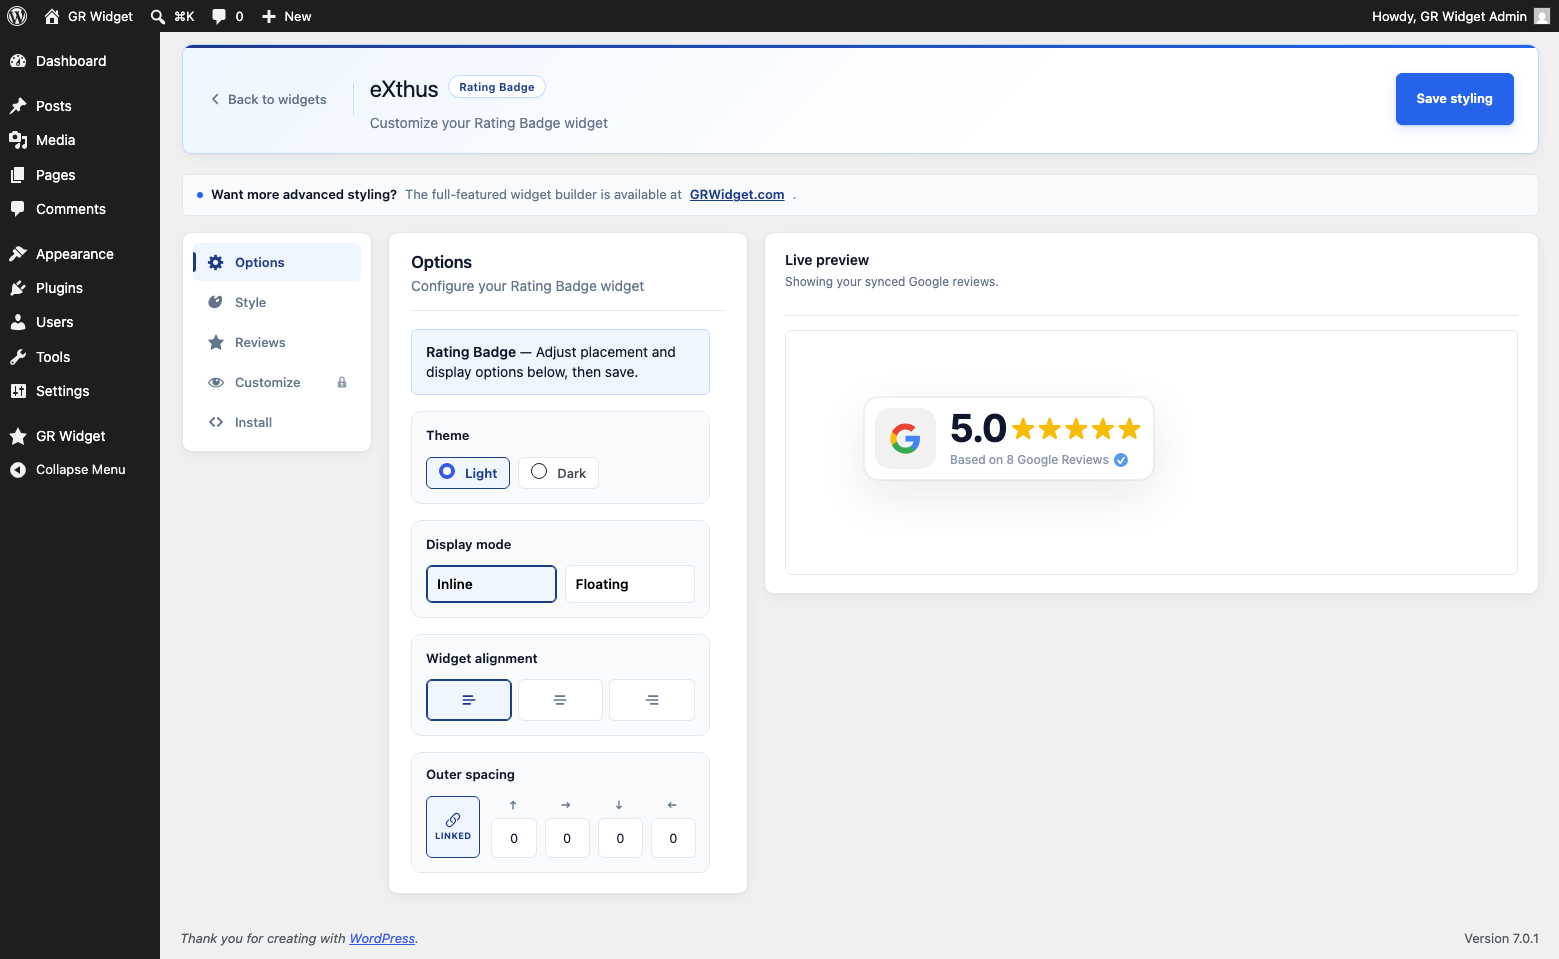Image resolution: width=1559 pixels, height=959 pixels.
Task: Toggle the LINKED spacing button
Action: tap(453, 827)
